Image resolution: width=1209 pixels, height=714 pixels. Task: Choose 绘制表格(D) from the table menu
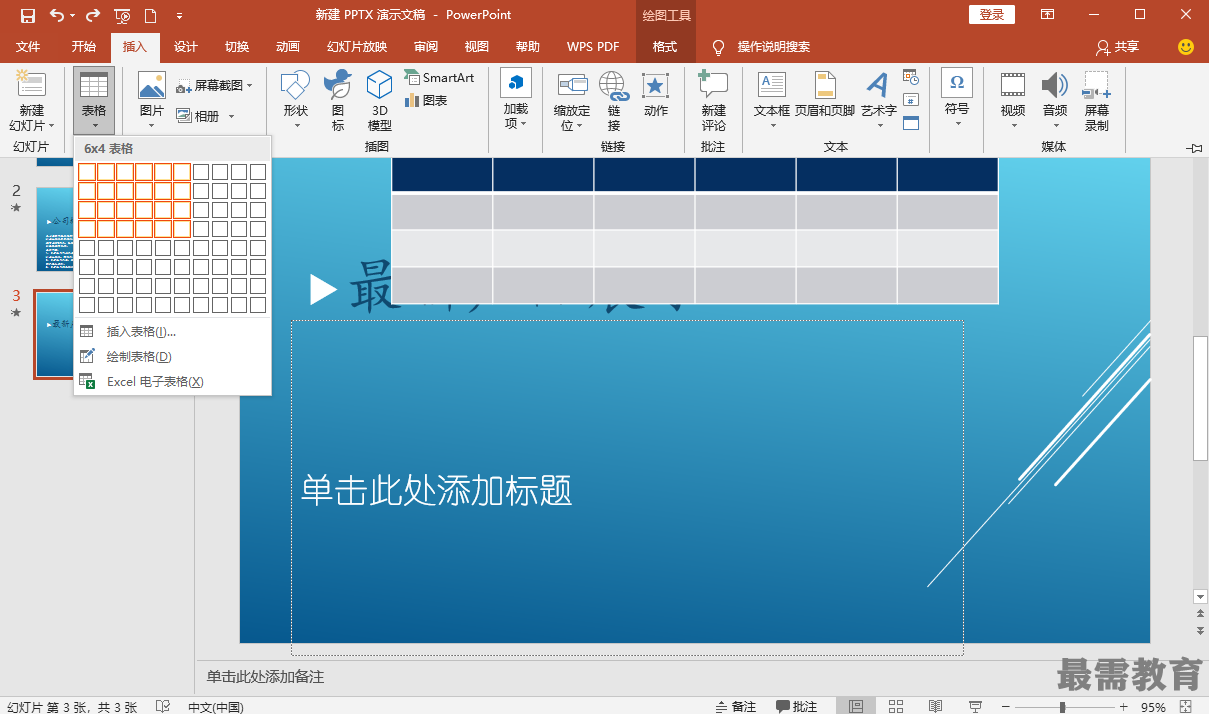tap(172, 356)
